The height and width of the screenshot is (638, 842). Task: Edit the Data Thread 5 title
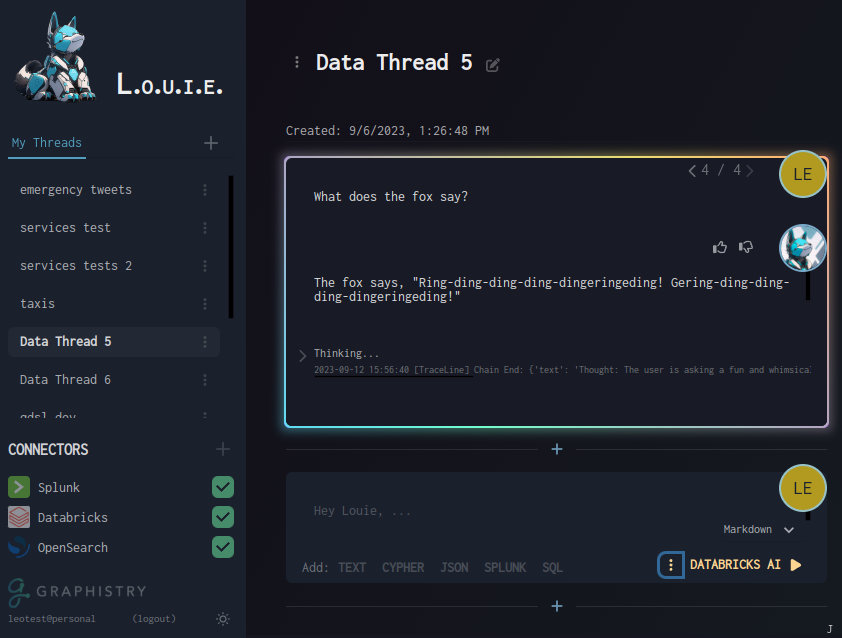coord(492,65)
